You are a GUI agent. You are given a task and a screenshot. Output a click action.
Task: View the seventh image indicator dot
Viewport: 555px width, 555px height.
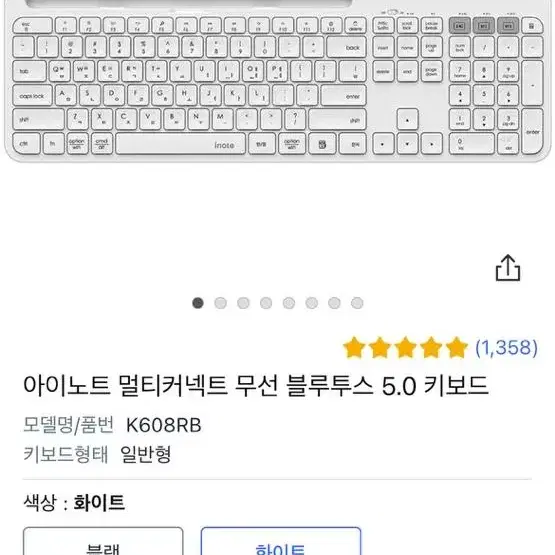coord(334,303)
